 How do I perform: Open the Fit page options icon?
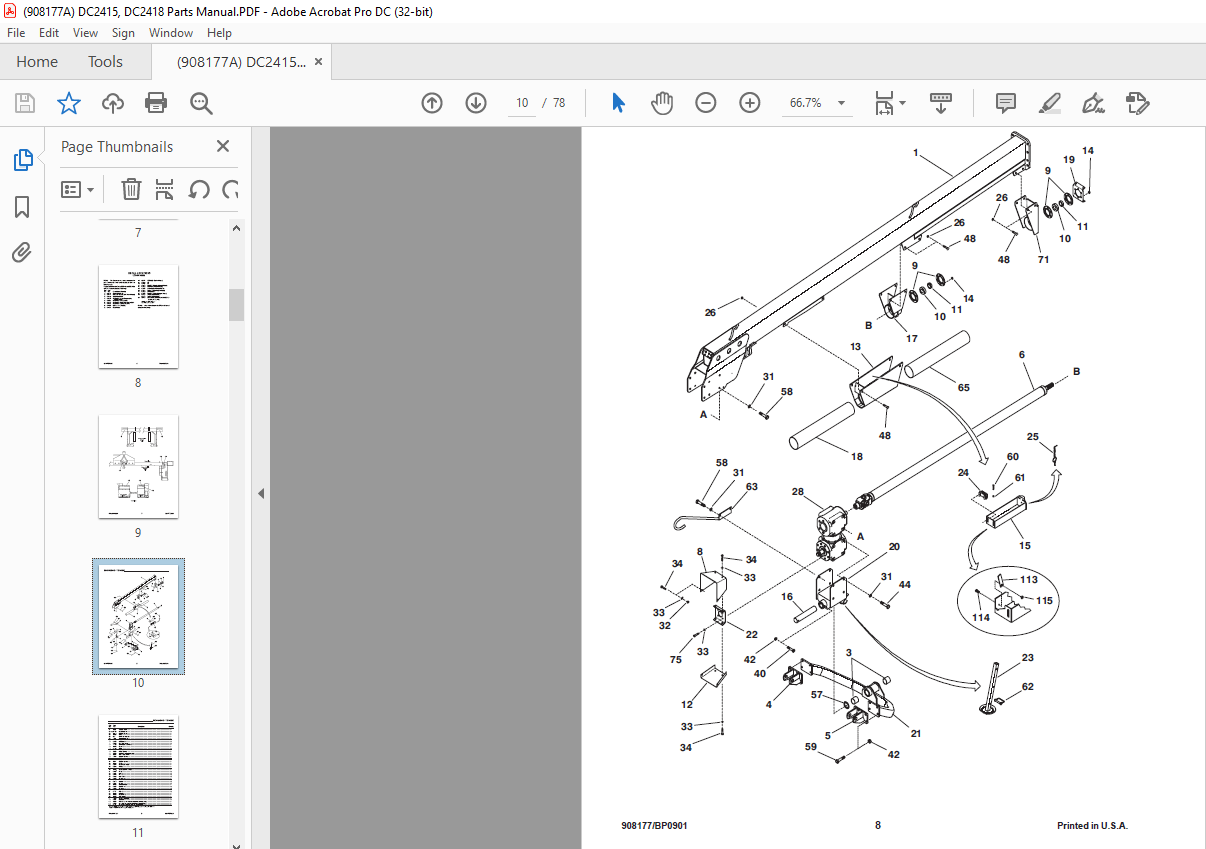click(884, 103)
